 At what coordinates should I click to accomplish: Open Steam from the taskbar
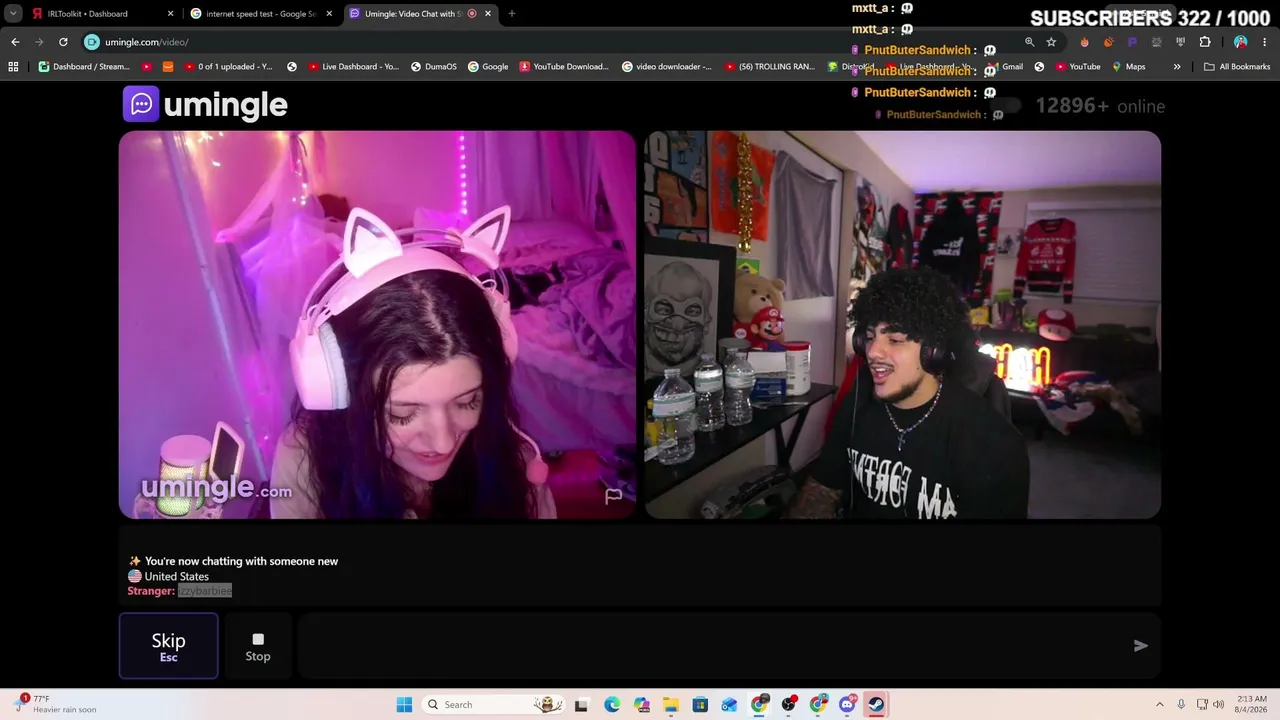876,705
